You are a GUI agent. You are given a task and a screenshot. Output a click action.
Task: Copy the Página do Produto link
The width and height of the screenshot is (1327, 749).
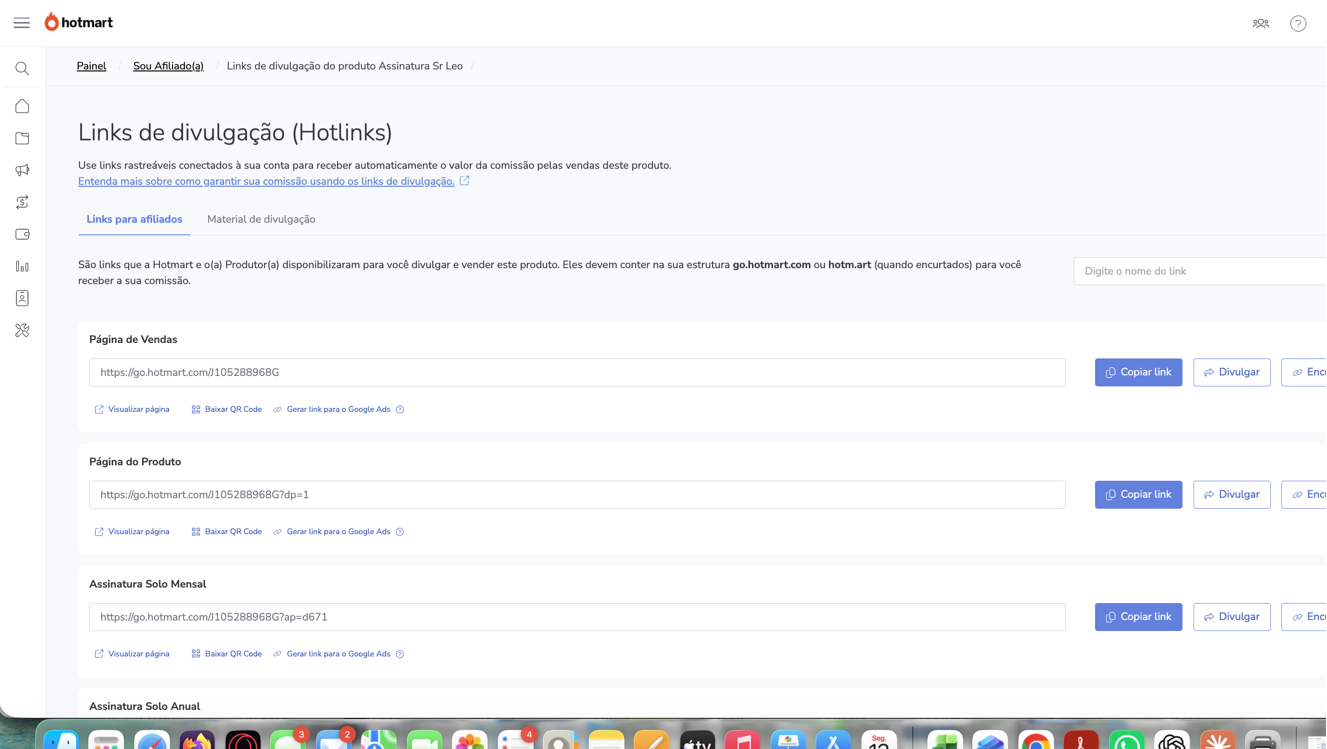[1138, 494]
